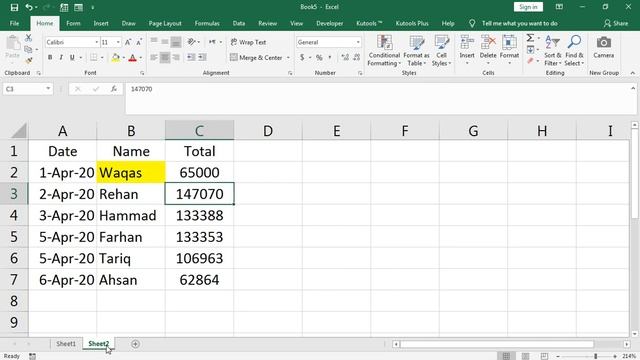The width and height of the screenshot is (640, 360).
Task: Open the Format as Table menu
Action: click(416, 51)
